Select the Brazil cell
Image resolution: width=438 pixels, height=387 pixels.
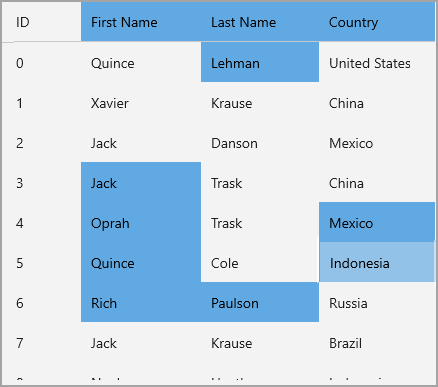coord(377,342)
